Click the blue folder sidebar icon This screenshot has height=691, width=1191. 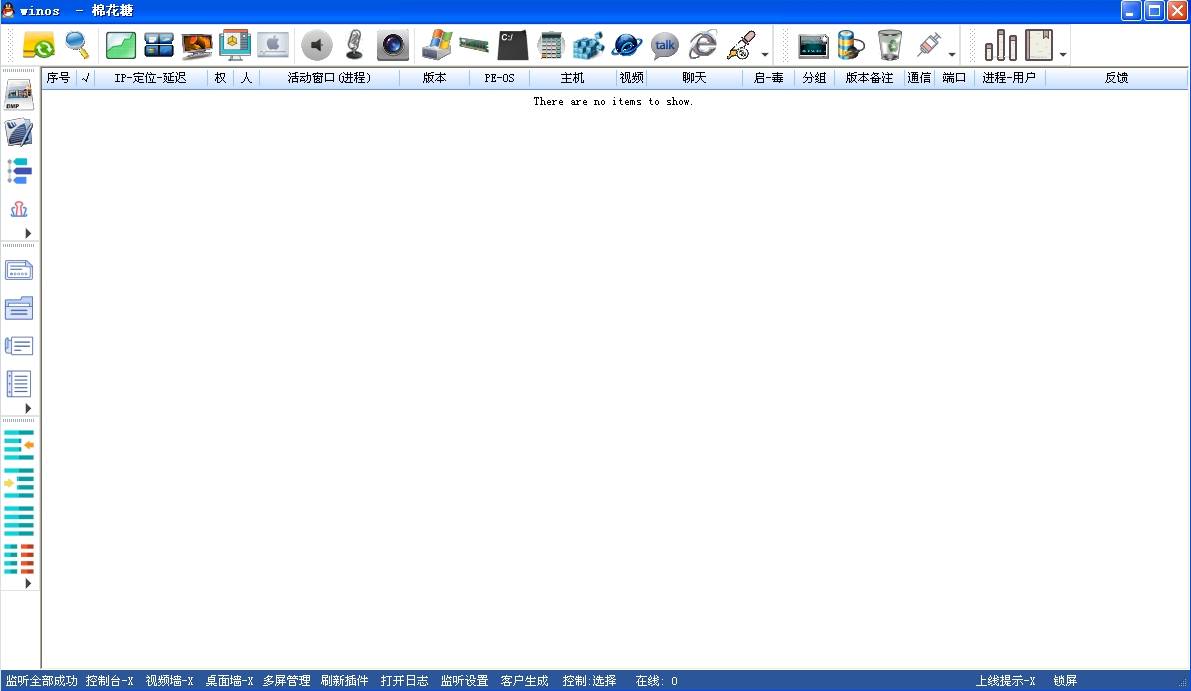pos(19,308)
